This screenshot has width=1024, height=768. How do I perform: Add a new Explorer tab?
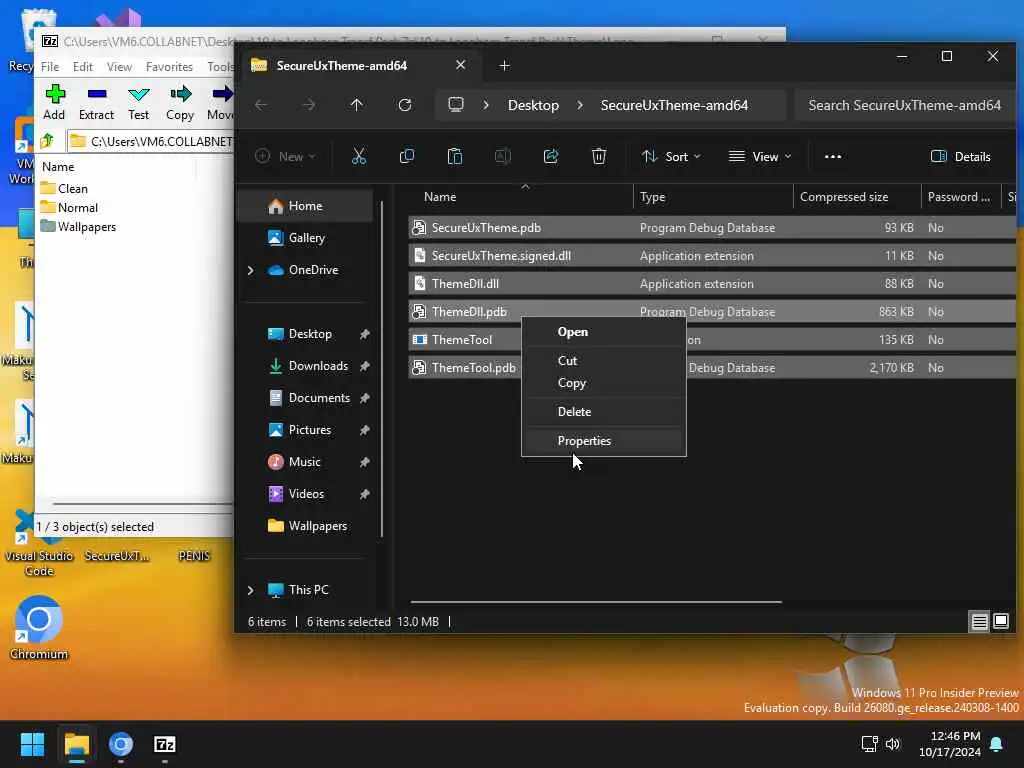pyautogui.click(x=504, y=65)
